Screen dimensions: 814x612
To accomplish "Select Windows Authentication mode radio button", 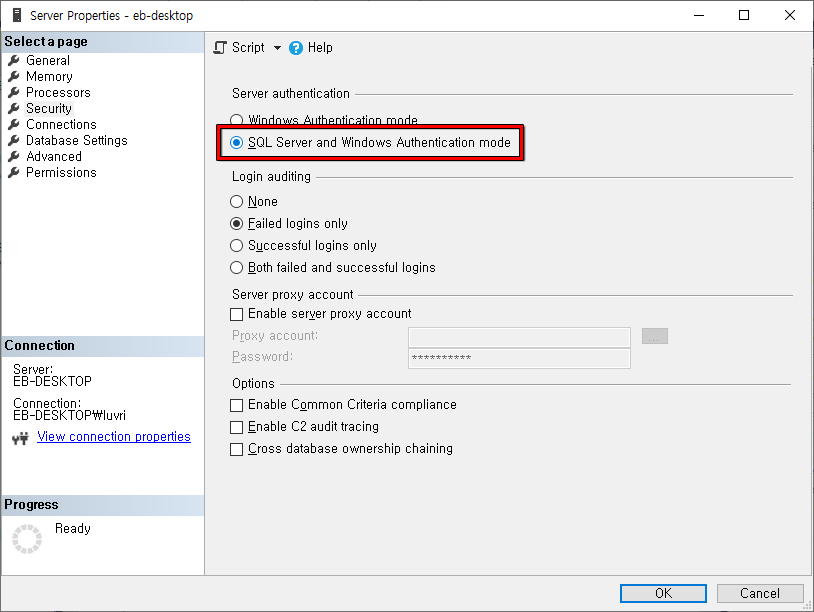I will 236,120.
